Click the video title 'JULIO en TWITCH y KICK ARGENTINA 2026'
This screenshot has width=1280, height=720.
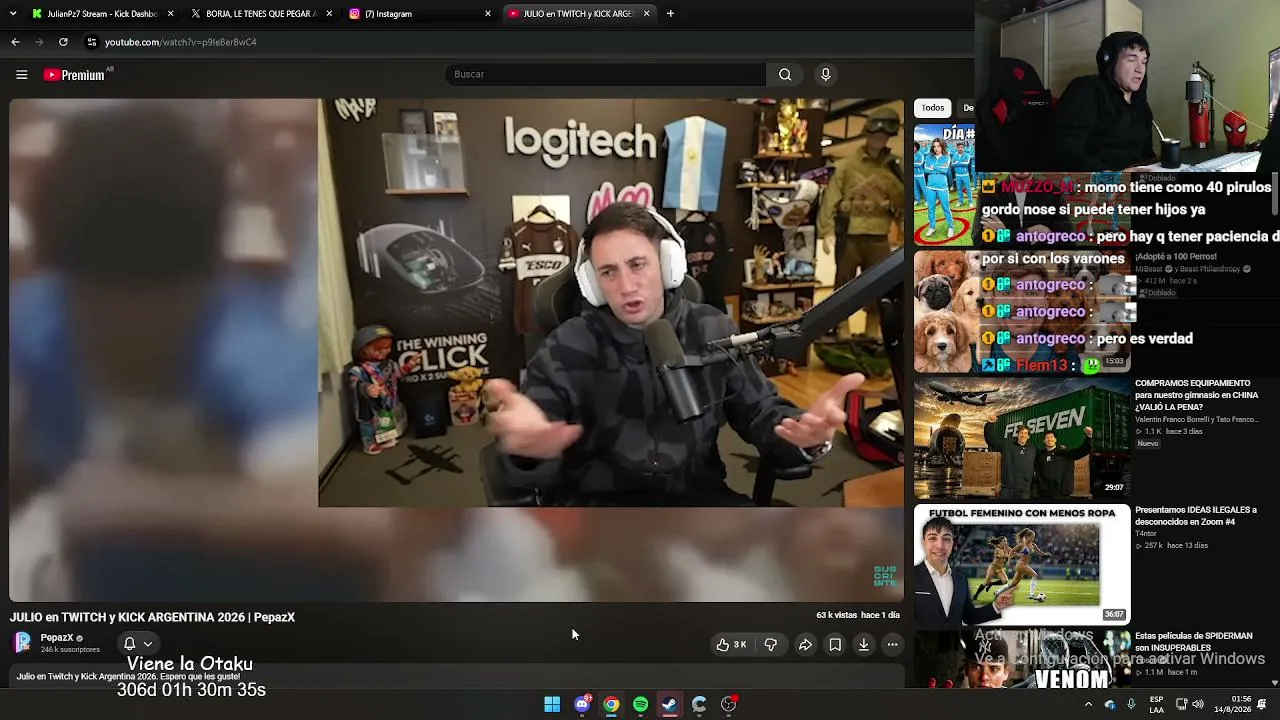[x=152, y=617]
